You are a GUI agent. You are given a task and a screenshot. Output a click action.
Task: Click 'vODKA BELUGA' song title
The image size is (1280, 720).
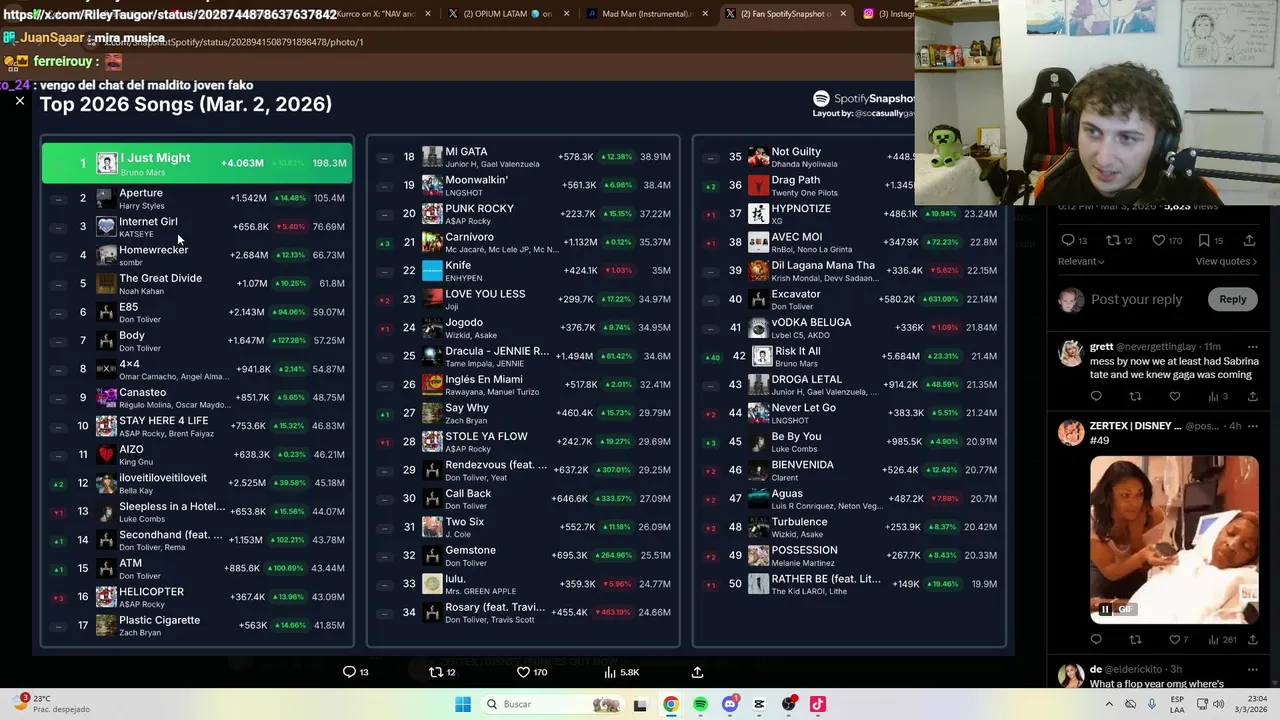811,323
